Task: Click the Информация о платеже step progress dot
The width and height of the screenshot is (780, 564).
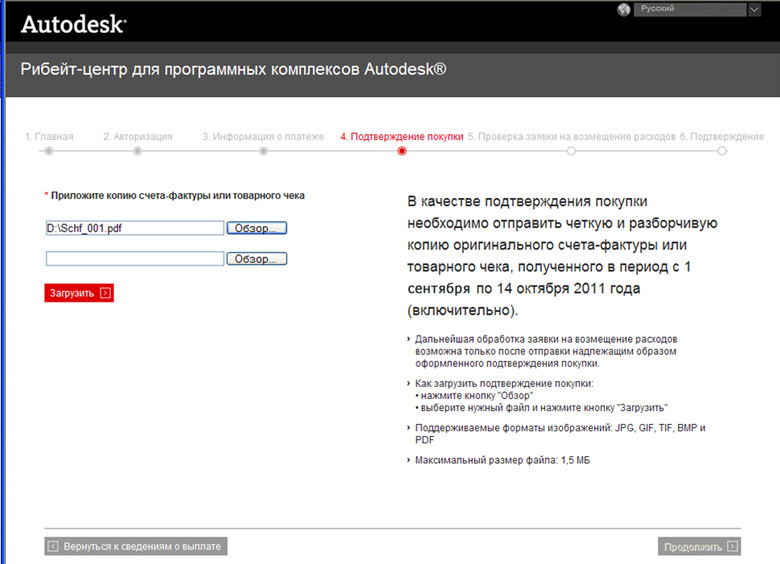Action: click(263, 151)
